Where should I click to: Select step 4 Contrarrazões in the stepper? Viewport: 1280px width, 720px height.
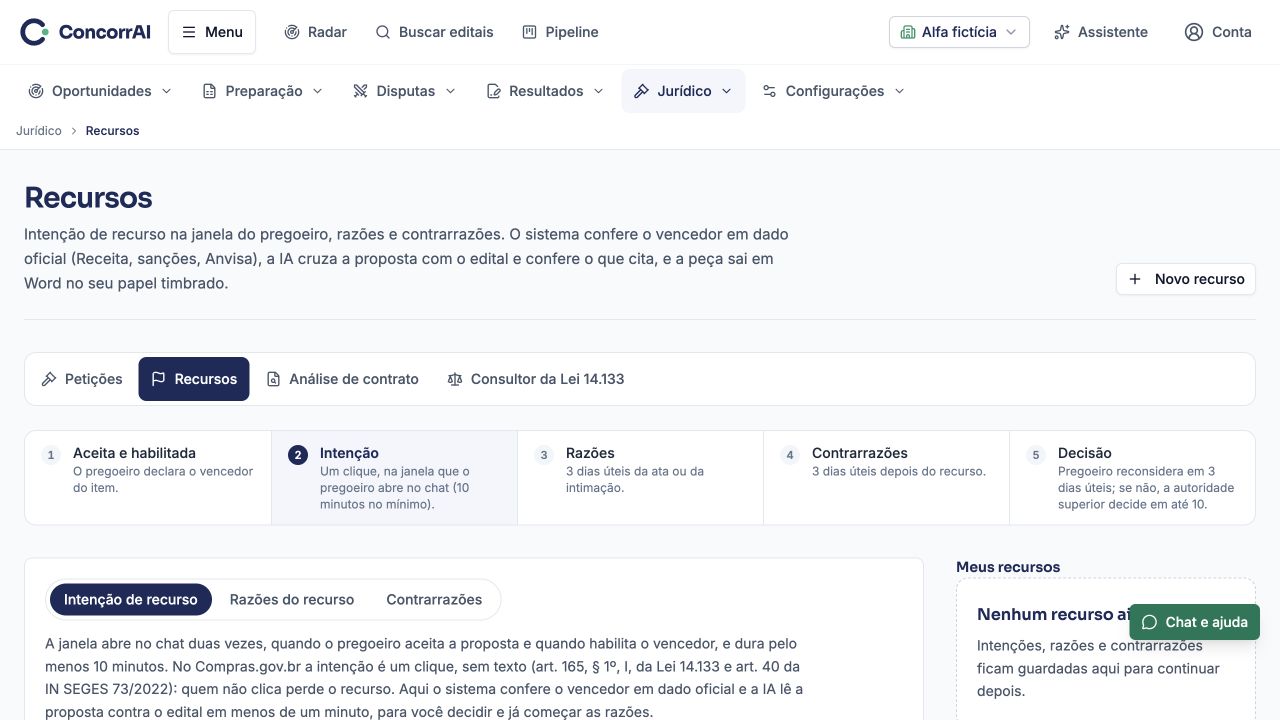click(x=886, y=478)
